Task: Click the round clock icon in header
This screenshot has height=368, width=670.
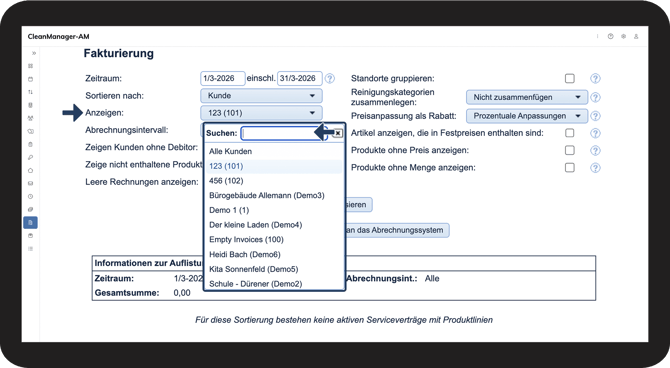Action: pyautogui.click(x=611, y=36)
